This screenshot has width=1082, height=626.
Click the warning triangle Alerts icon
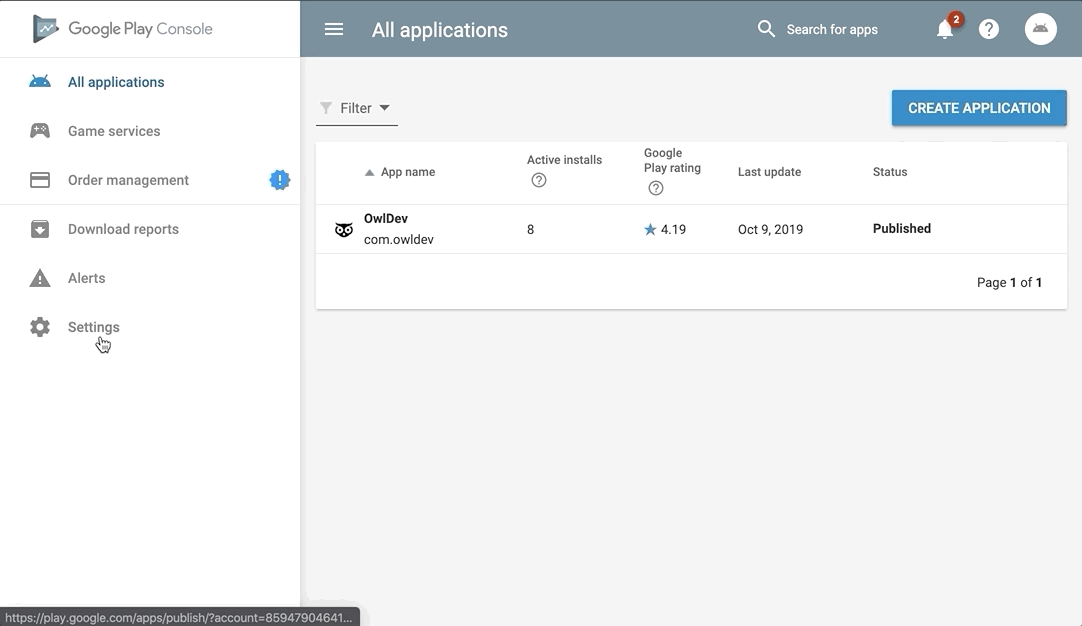point(40,278)
